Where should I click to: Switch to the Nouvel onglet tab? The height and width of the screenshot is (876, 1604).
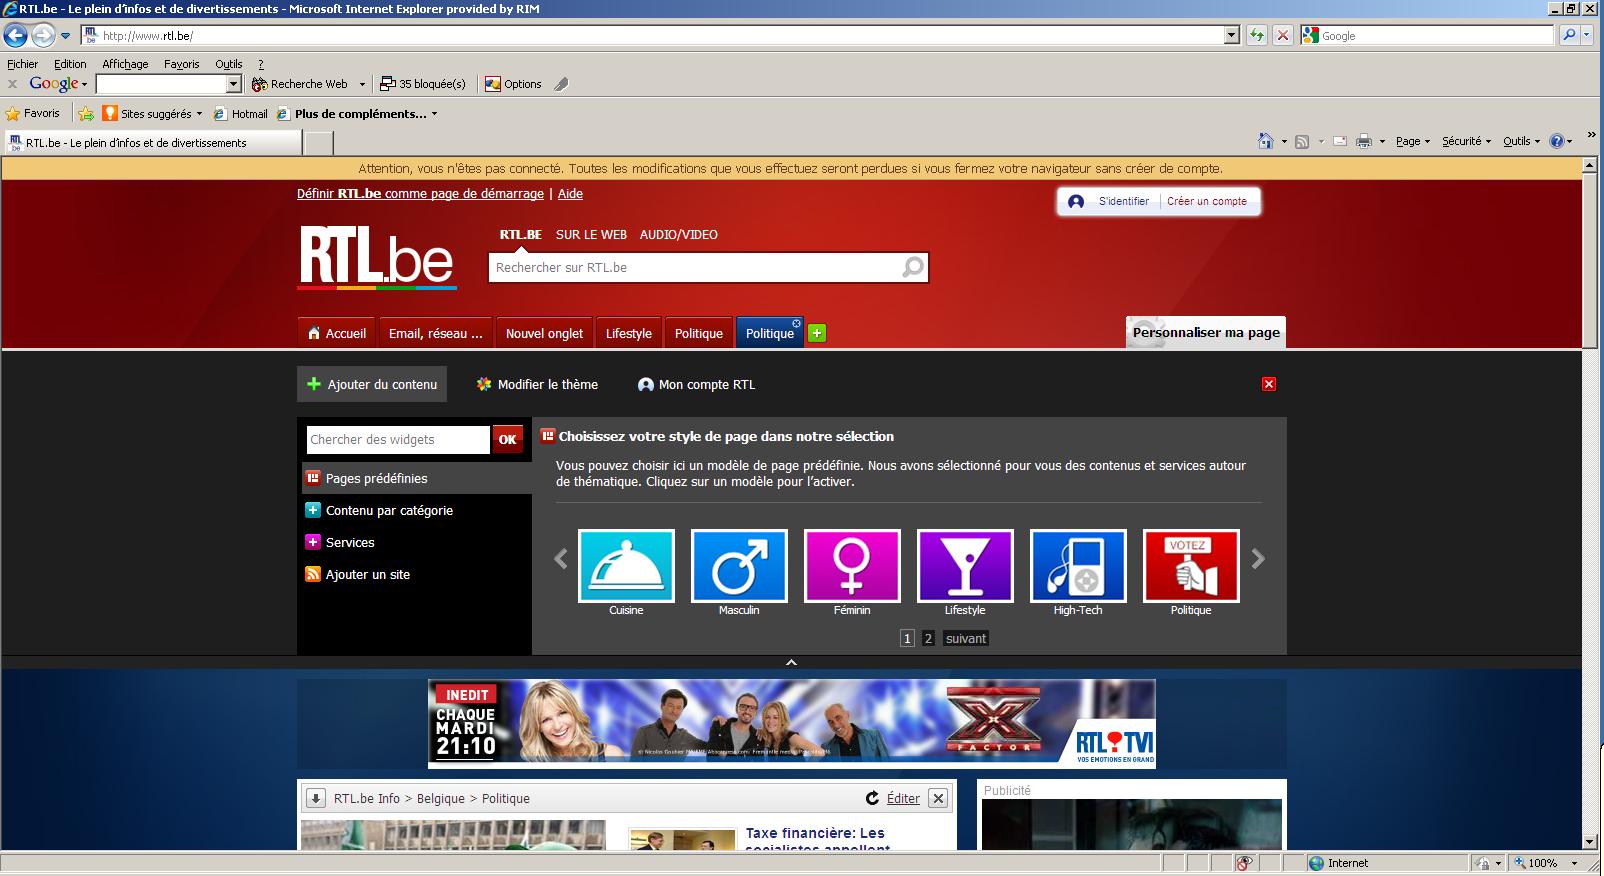(544, 333)
